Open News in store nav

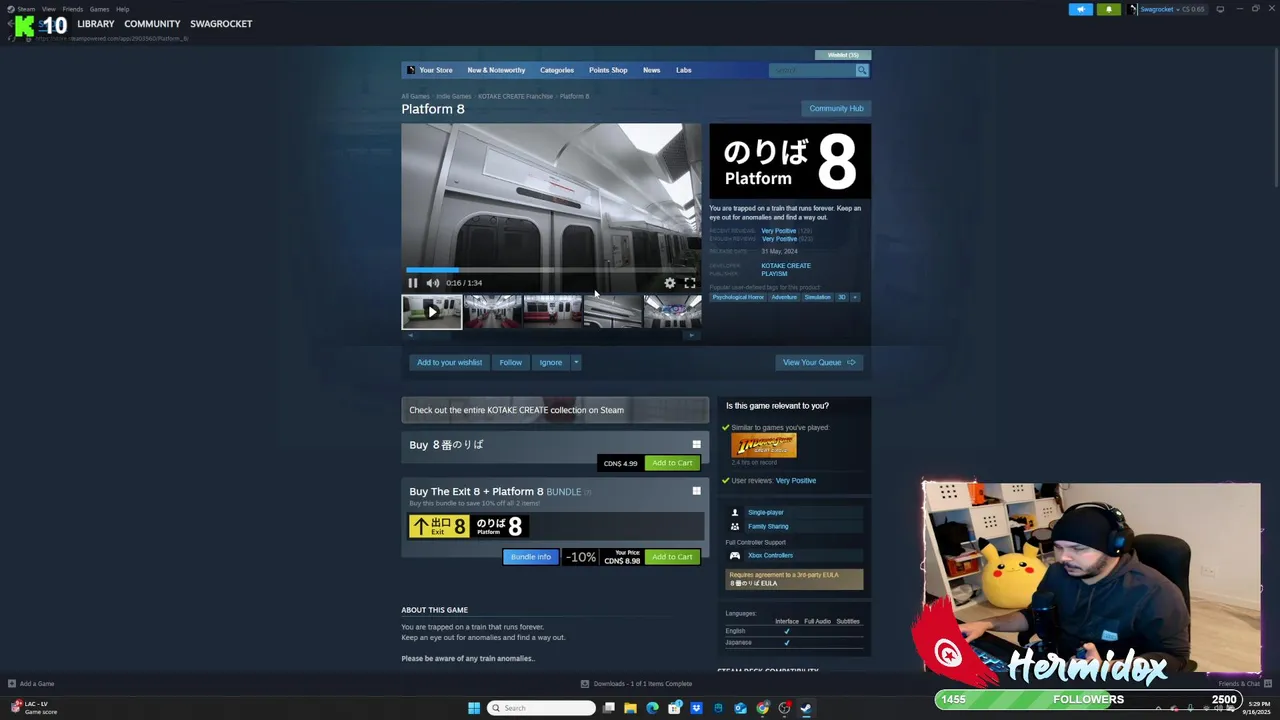point(651,70)
